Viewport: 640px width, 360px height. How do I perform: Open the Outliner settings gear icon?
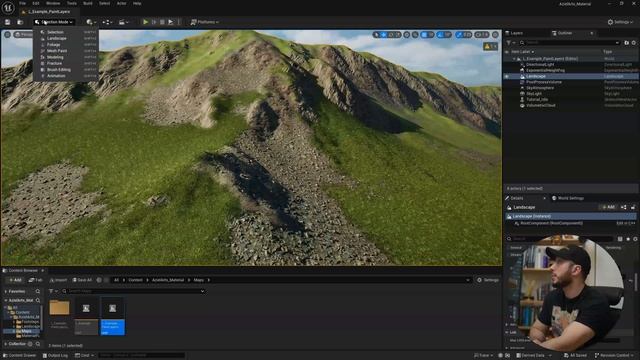(634, 42)
